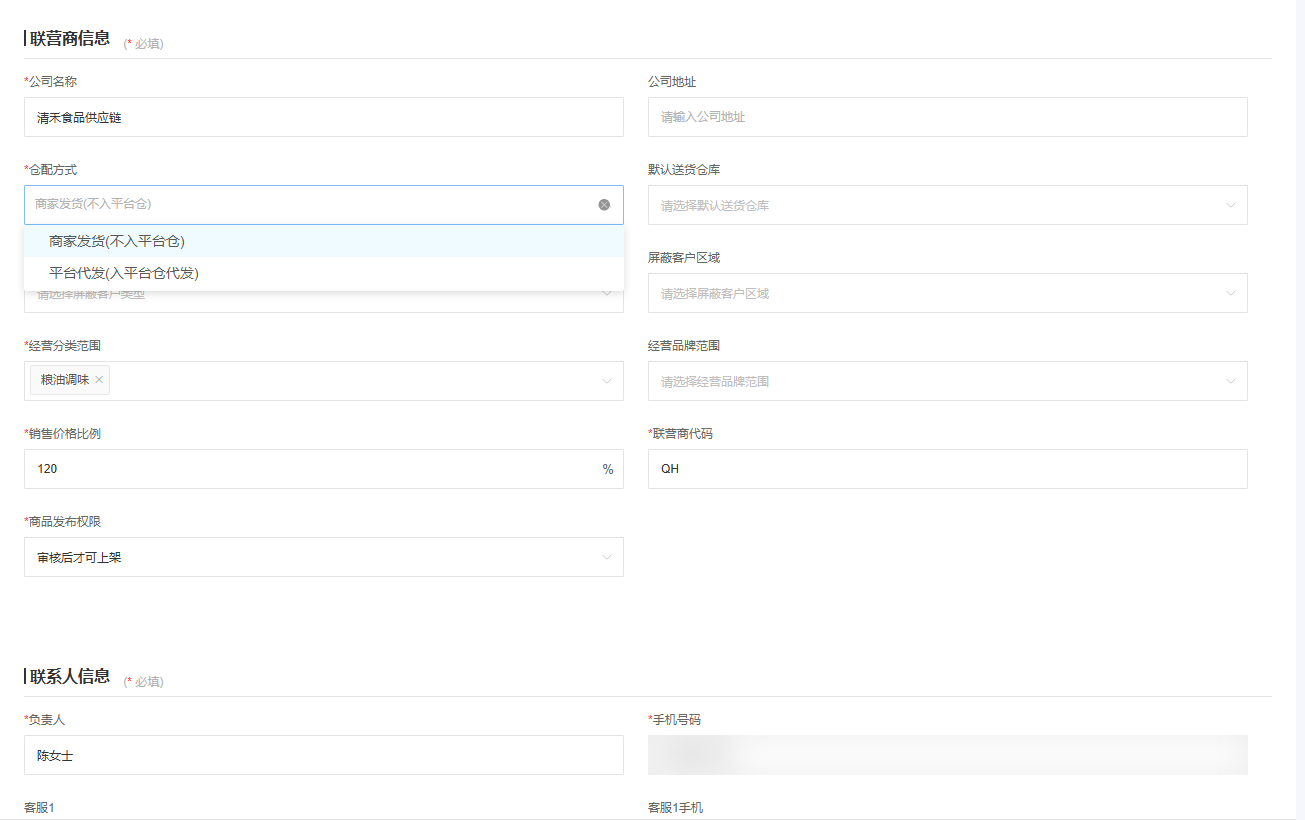Open the 屏蔽客户区域 dropdown
1305x820 pixels.
click(947, 293)
